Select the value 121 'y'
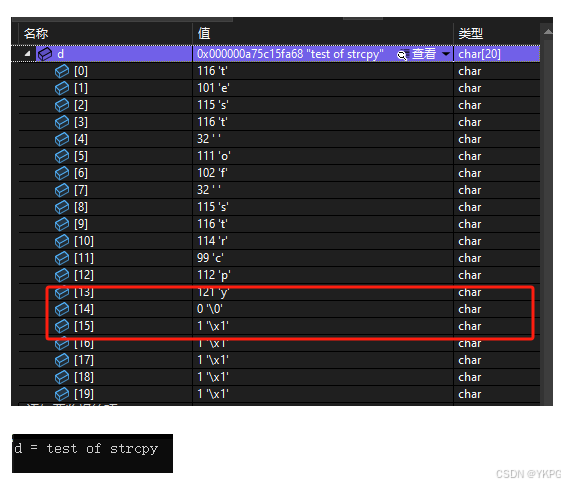565x485 pixels. click(x=213, y=292)
